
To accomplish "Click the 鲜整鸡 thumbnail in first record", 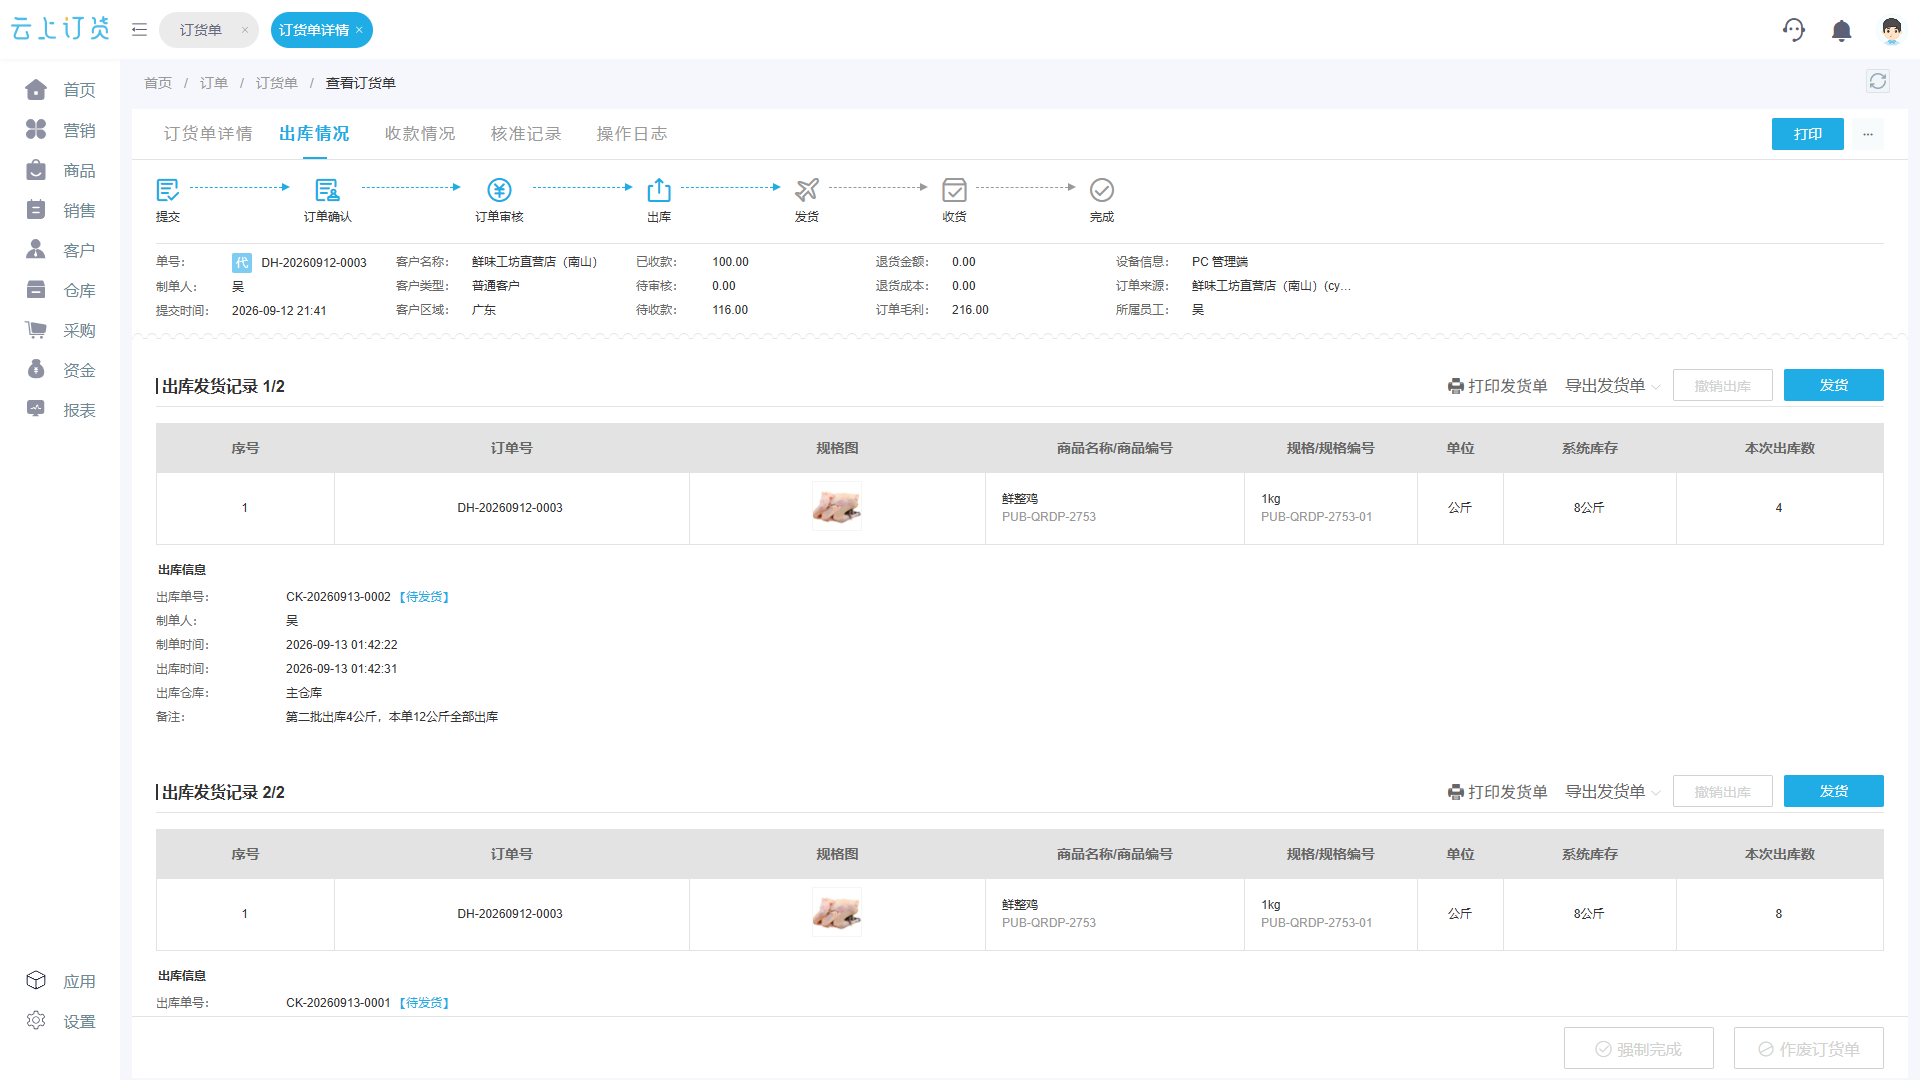I will point(837,508).
